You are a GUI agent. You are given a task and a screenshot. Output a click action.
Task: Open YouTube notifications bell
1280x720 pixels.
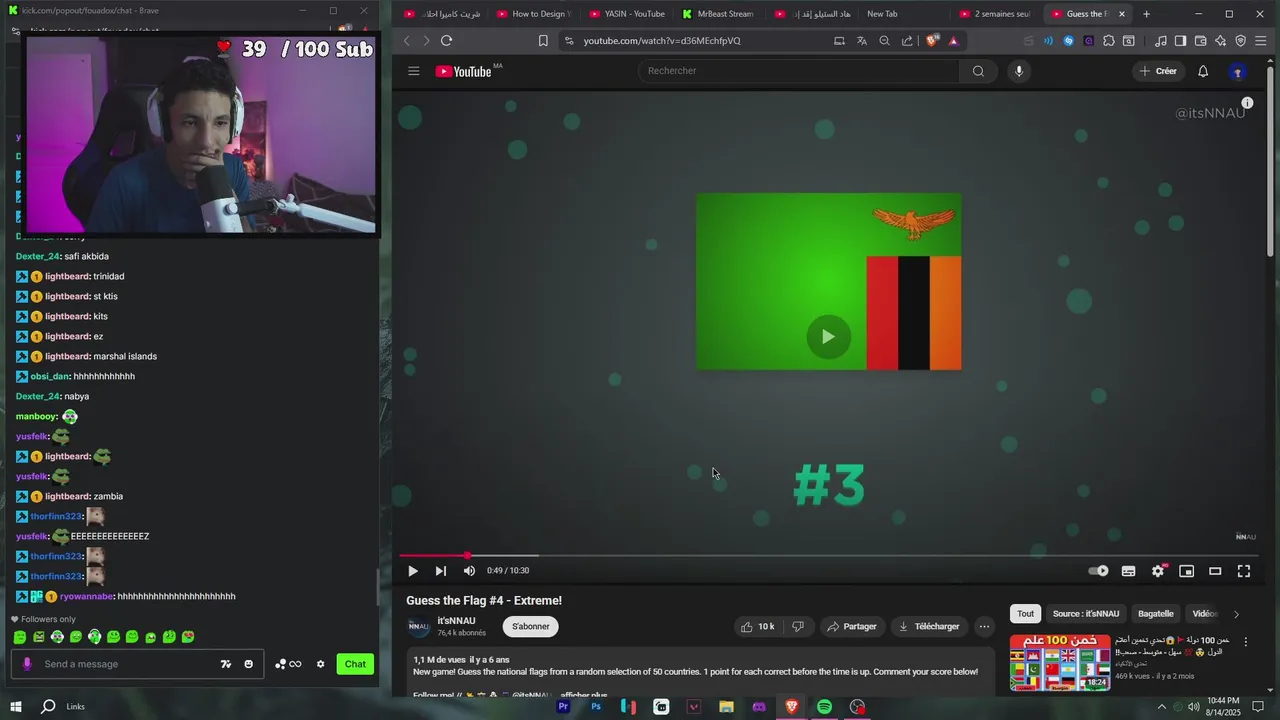[1203, 71]
